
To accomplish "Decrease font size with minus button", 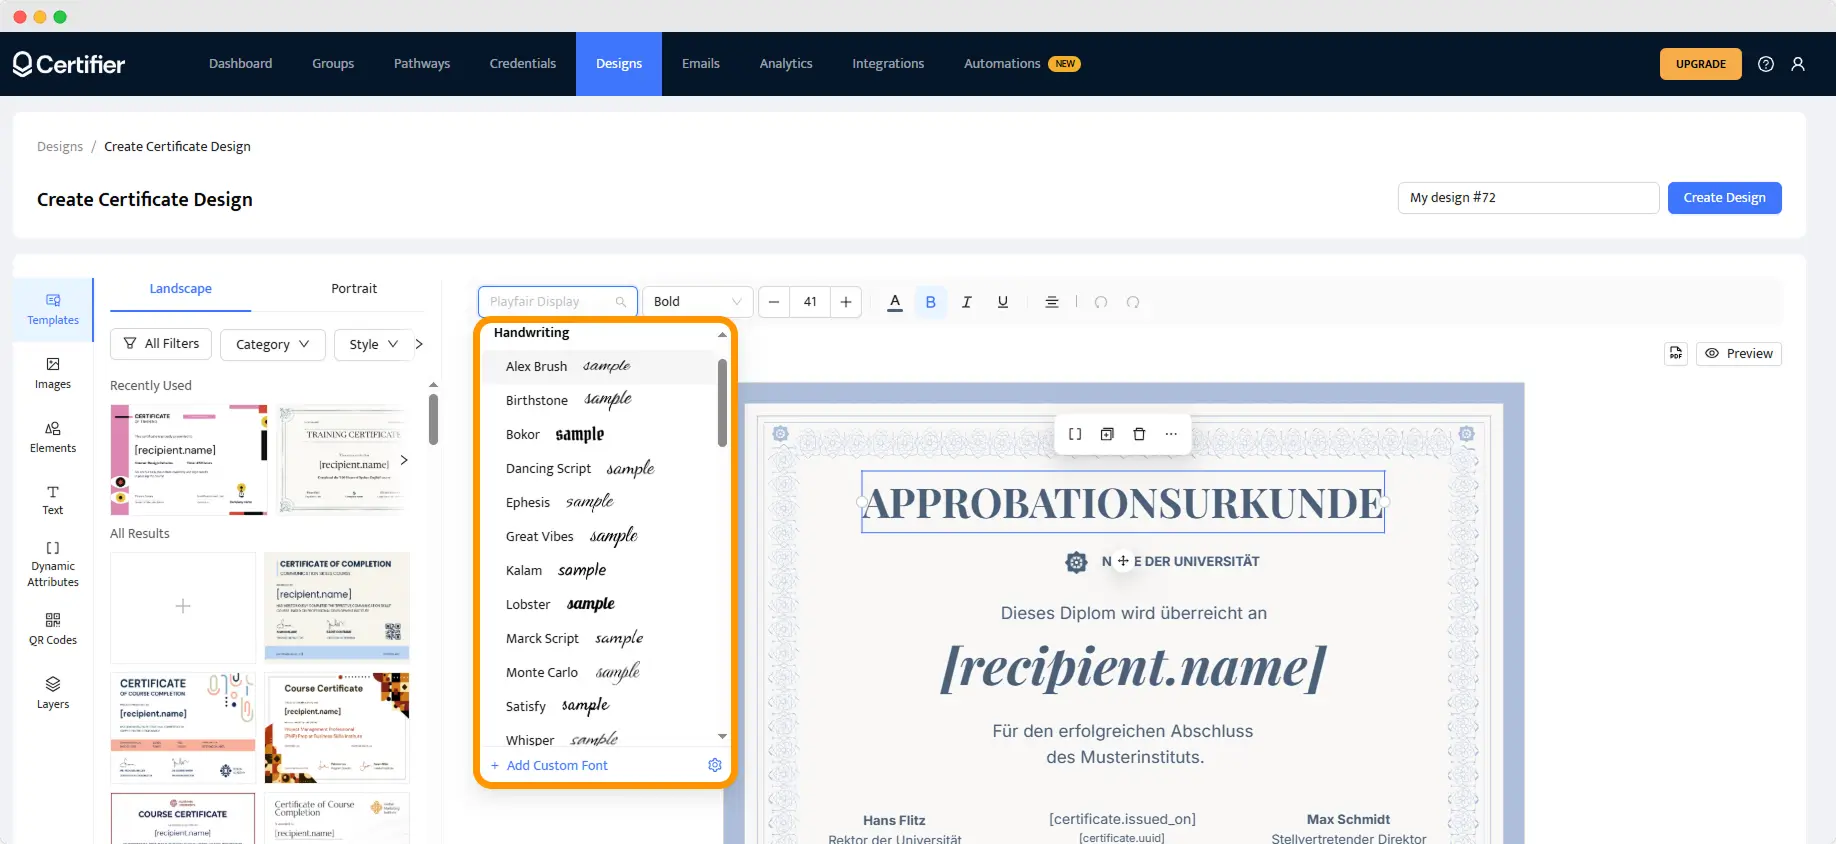I will [x=774, y=302].
